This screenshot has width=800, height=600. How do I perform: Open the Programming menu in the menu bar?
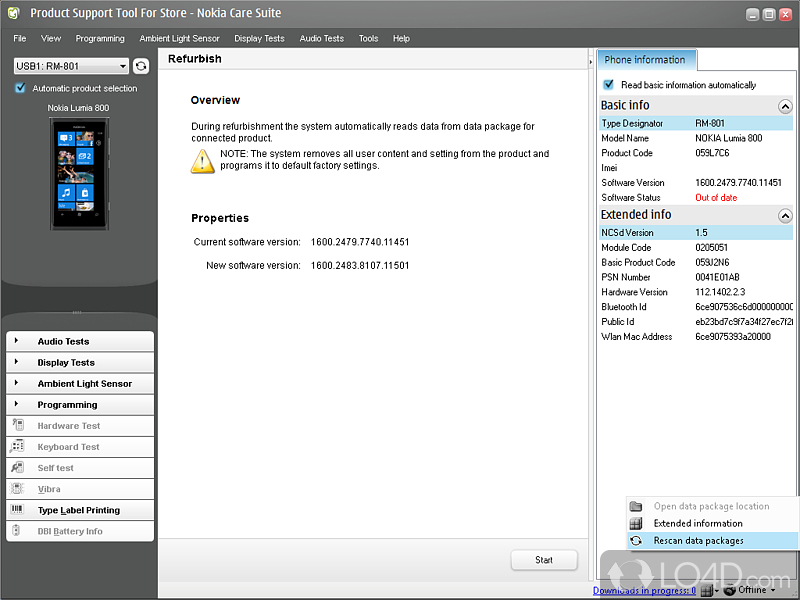pyautogui.click(x=100, y=38)
